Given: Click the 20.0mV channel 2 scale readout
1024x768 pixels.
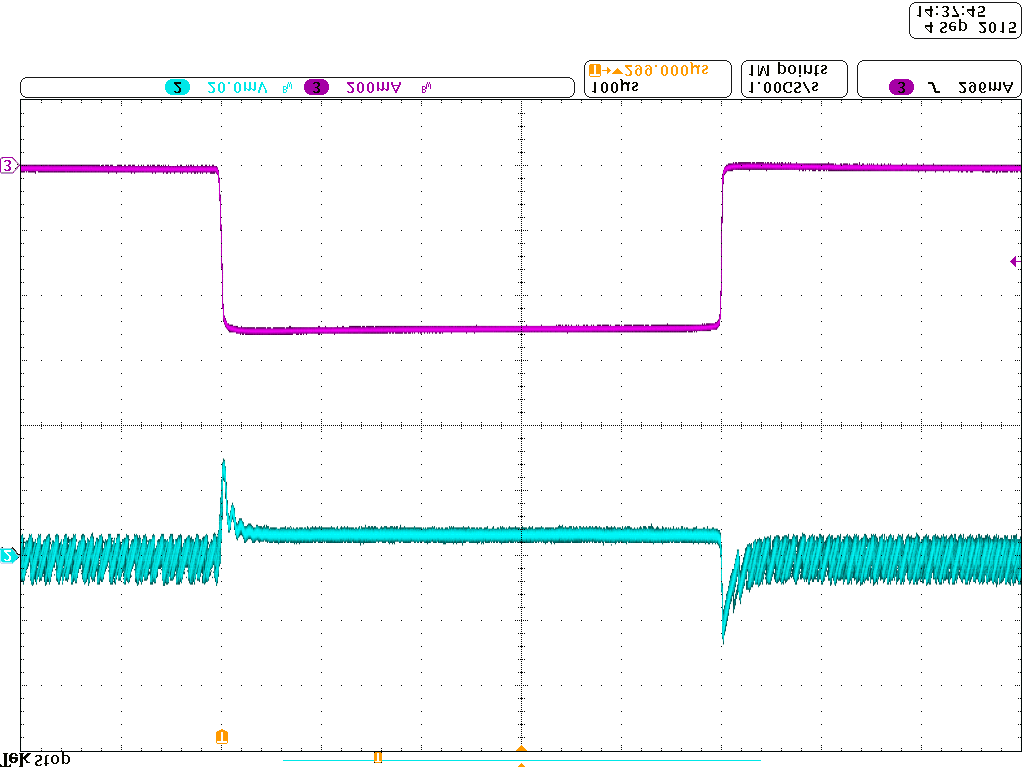Looking at the screenshot, I should (x=238, y=88).
